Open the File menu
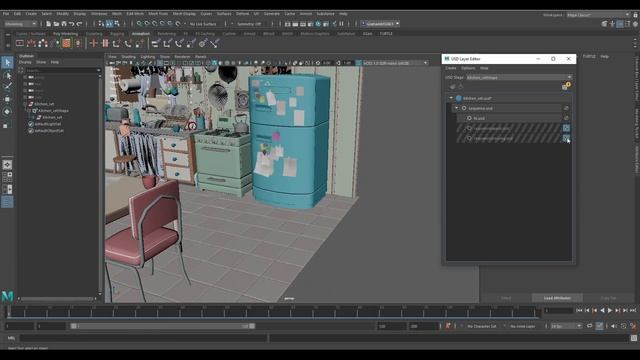Viewport: 640px width, 360px height. point(6,14)
